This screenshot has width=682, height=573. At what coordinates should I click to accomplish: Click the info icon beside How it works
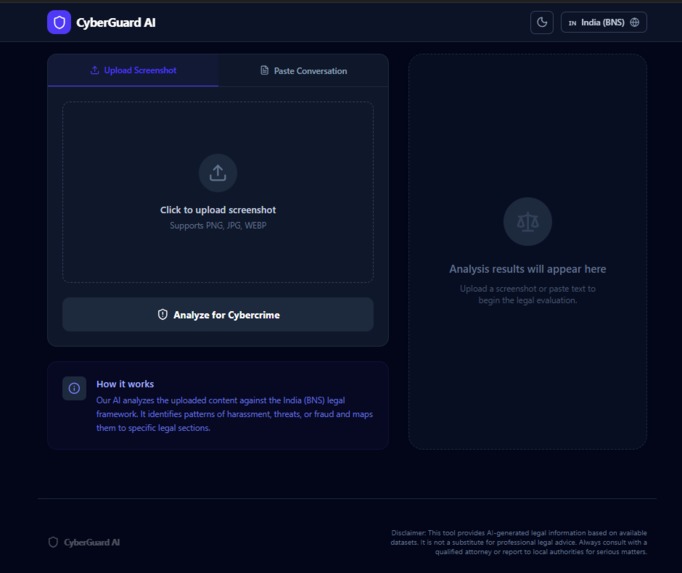(74, 388)
